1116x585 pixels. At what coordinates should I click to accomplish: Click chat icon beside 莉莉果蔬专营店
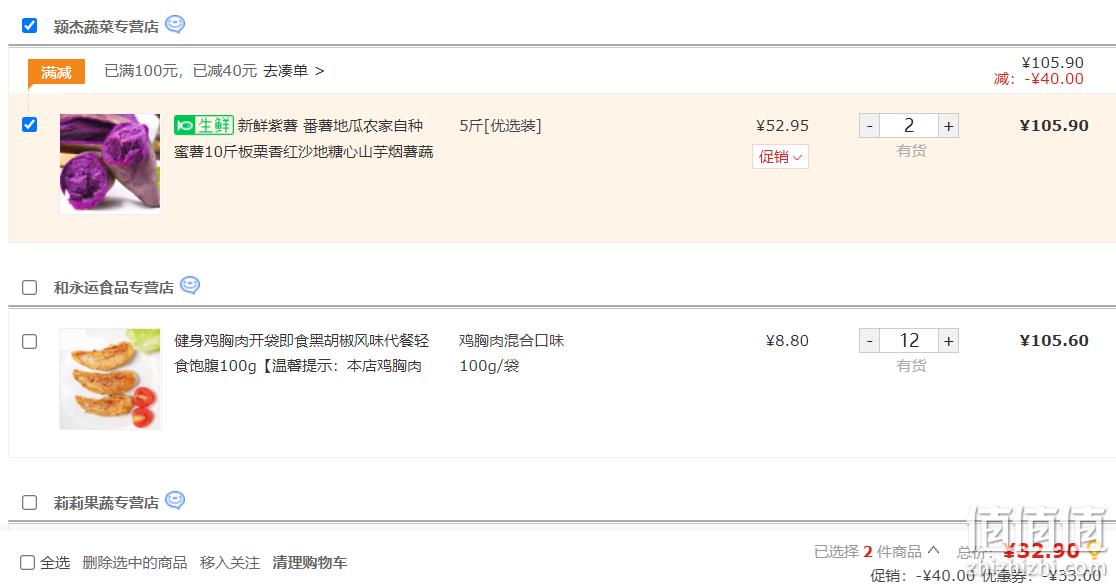click(x=175, y=500)
